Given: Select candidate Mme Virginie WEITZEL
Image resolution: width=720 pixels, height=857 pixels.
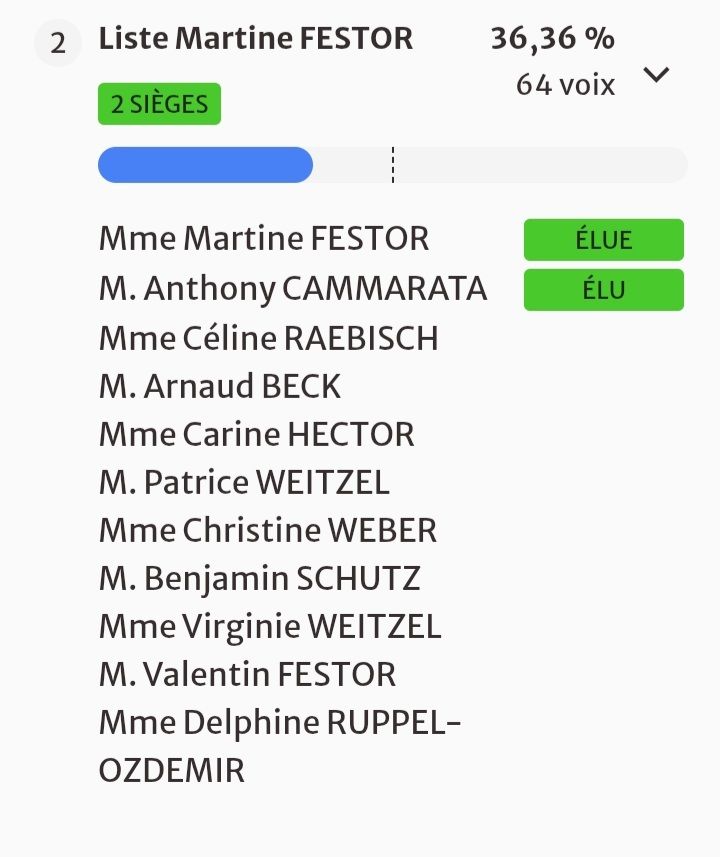Looking at the screenshot, I should click(270, 627).
